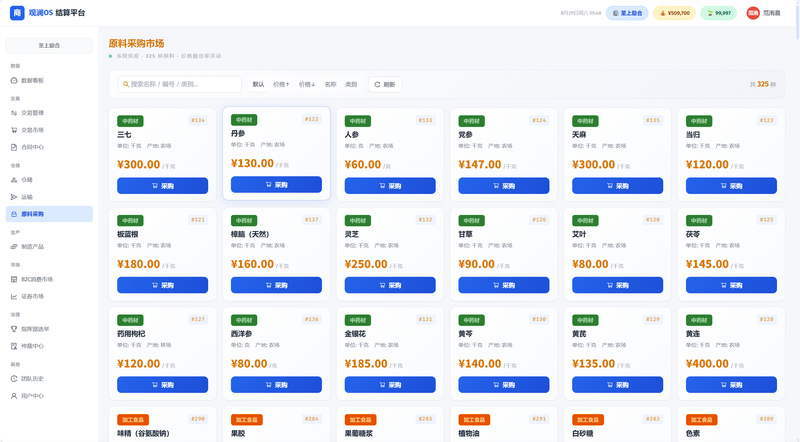This screenshot has height=442, width=800.
Task: Select the 默认 sort tab
Action: pyautogui.click(x=259, y=84)
